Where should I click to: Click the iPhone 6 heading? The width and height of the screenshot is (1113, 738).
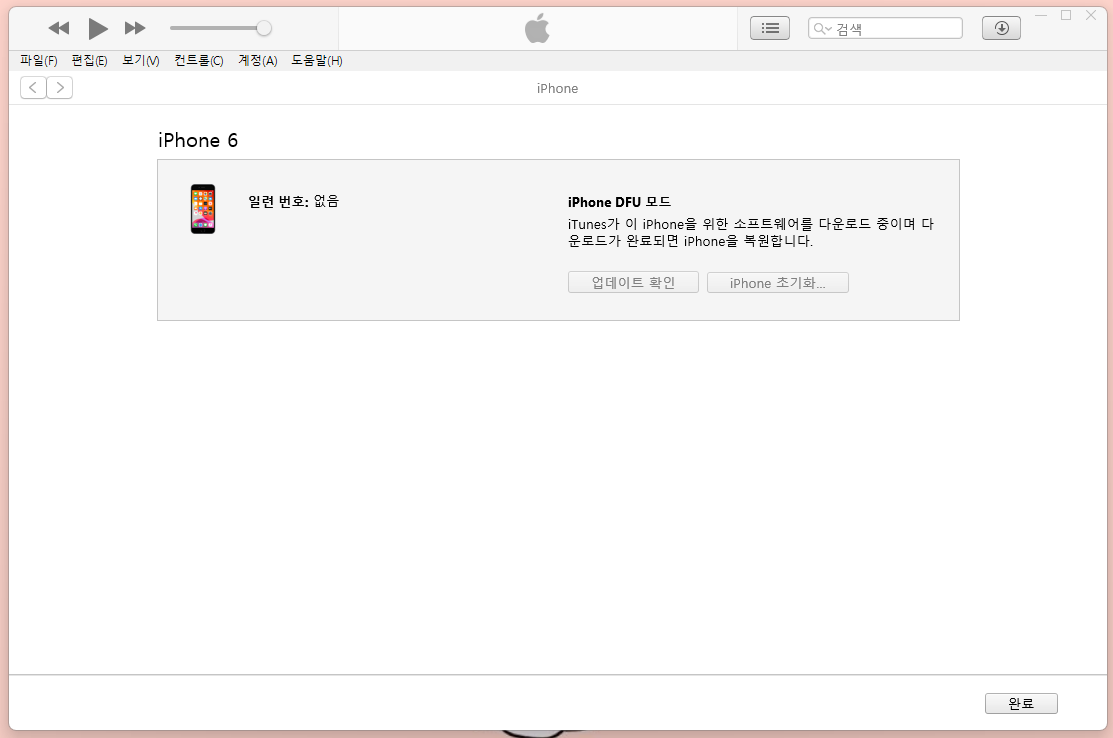(x=198, y=141)
